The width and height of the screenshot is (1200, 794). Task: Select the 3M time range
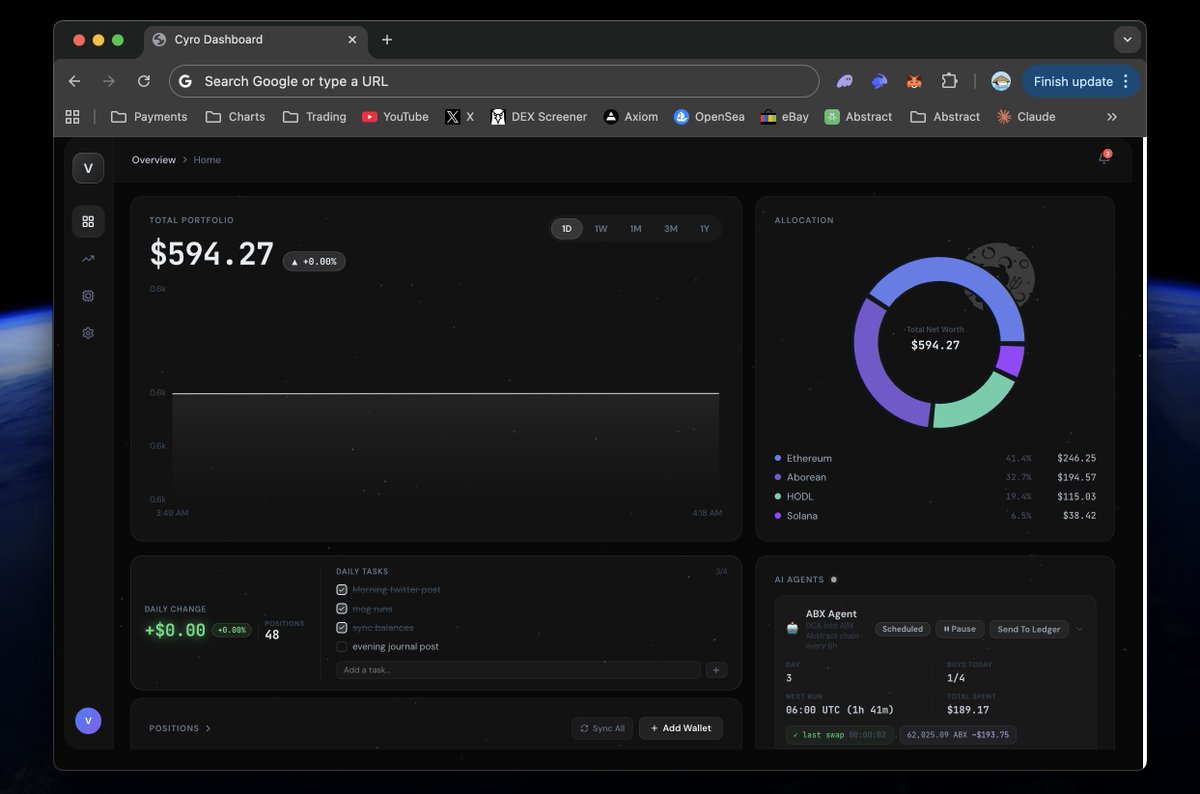point(670,229)
